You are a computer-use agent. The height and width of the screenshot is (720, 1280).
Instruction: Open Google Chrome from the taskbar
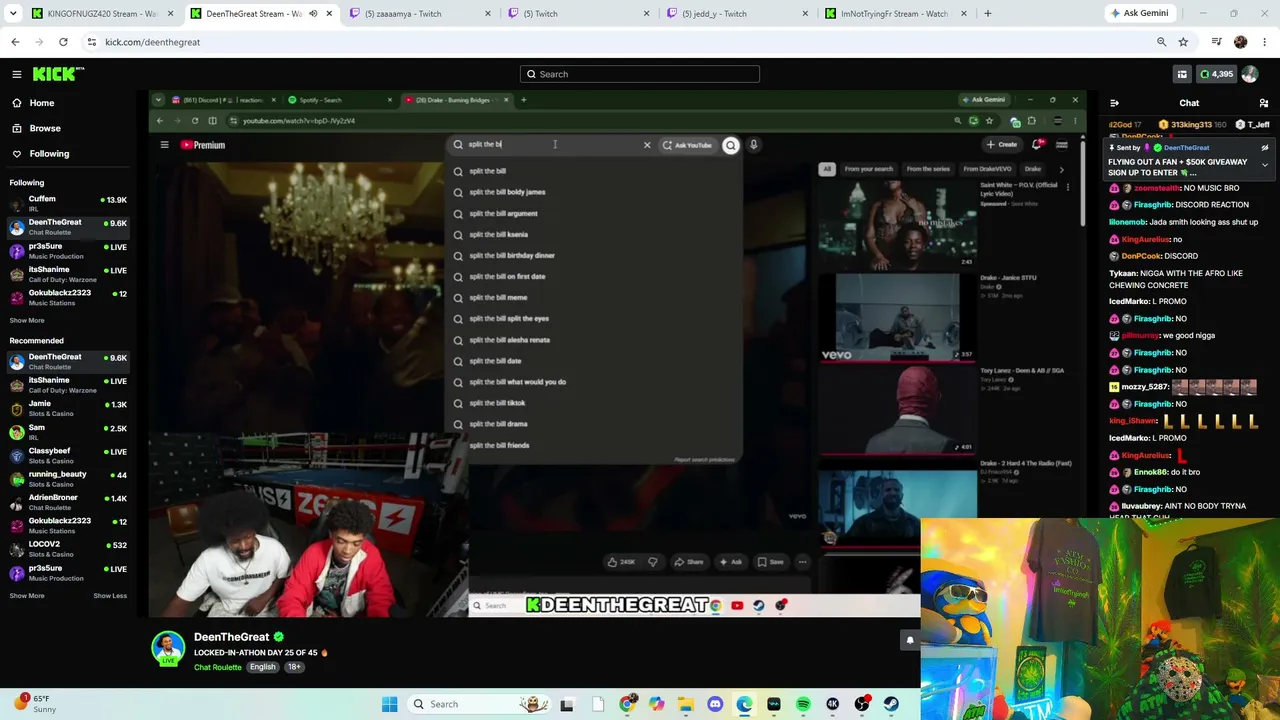[627, 704]
